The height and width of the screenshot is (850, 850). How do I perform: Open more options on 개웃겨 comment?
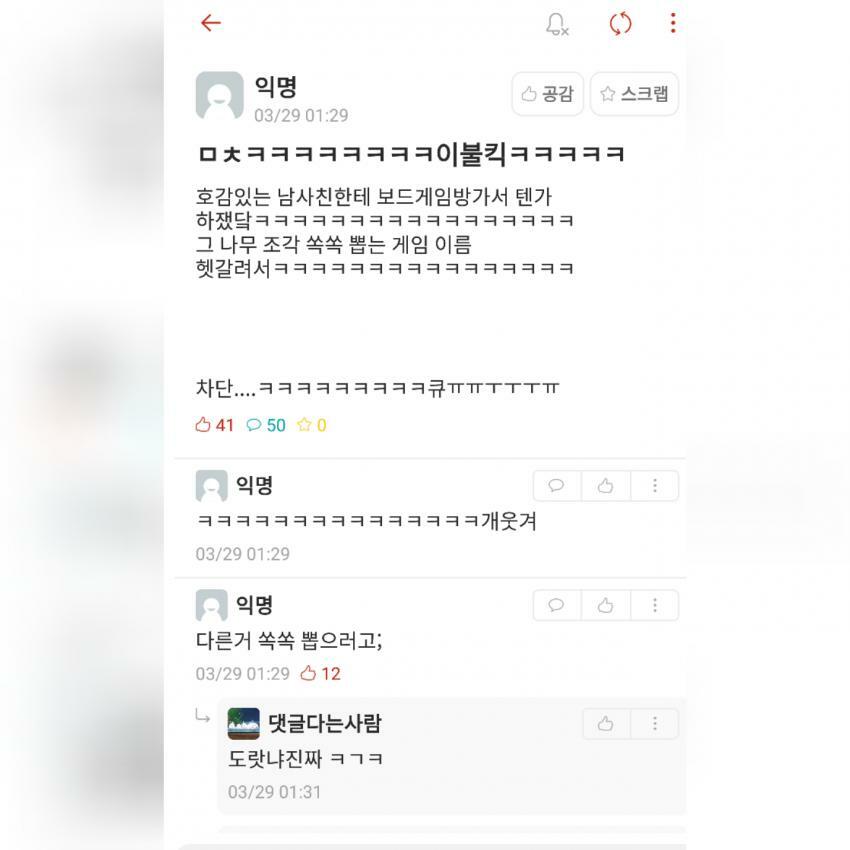[x=655, y=486]
